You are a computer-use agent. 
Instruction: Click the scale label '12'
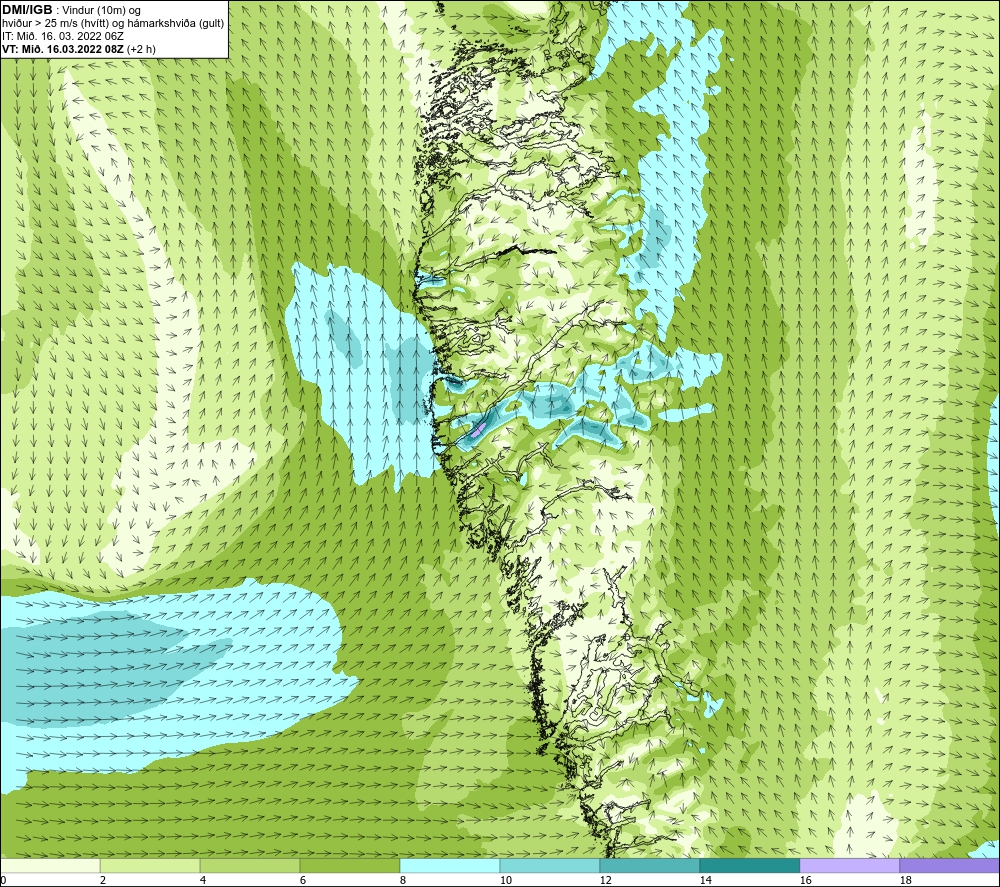click(x=606, y=881)
